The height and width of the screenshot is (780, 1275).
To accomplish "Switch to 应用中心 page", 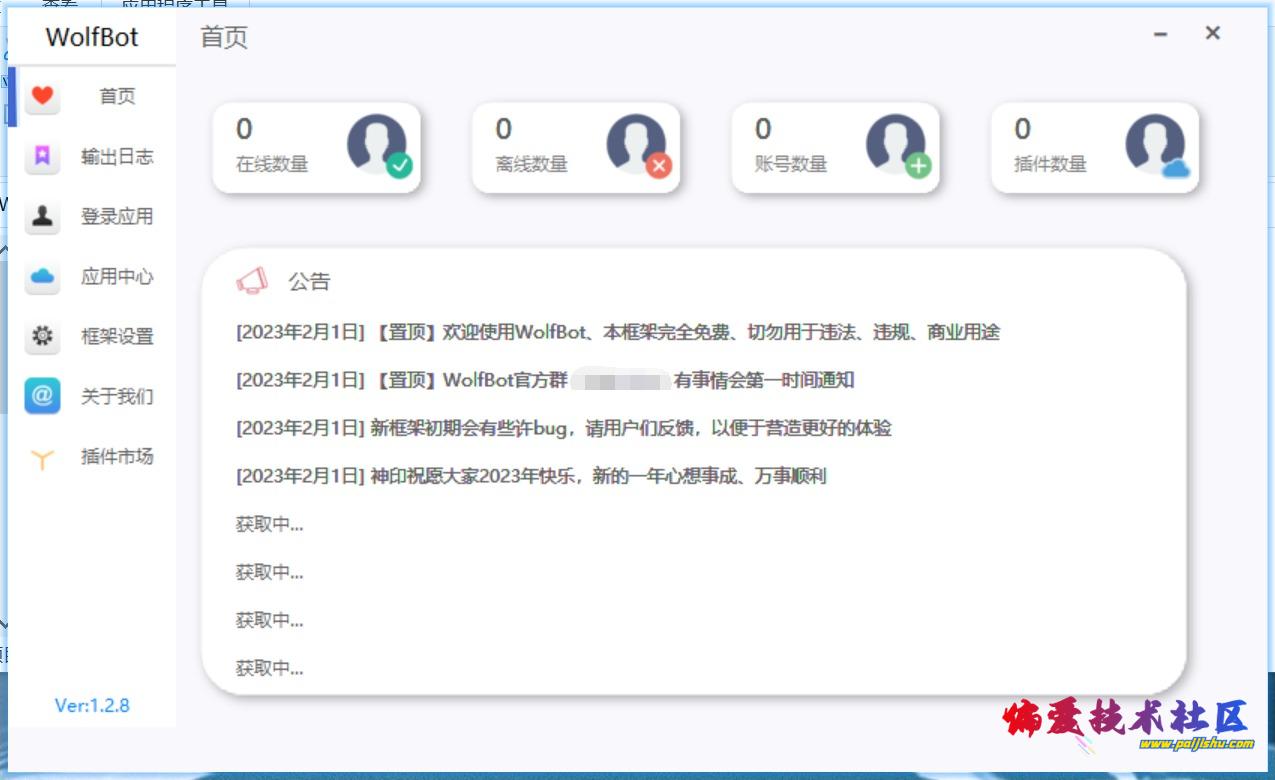I will 92,276.
